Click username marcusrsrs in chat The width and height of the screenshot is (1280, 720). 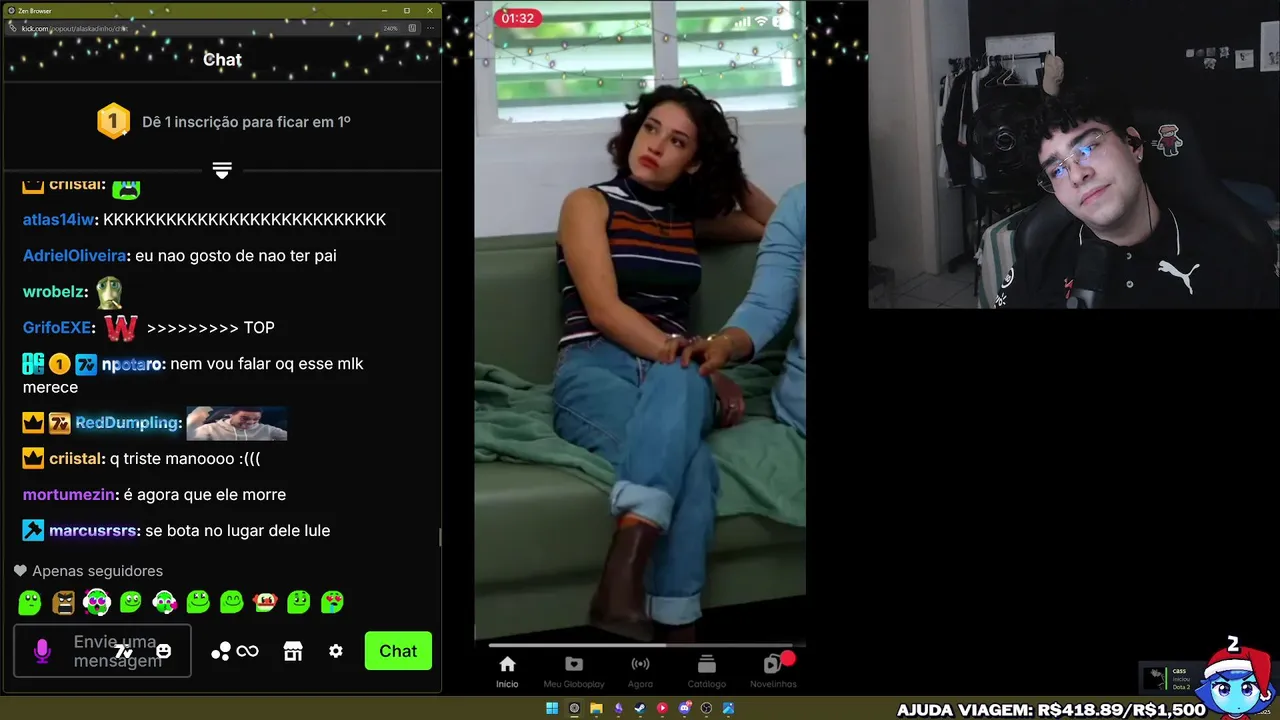[x=92, y=531]
